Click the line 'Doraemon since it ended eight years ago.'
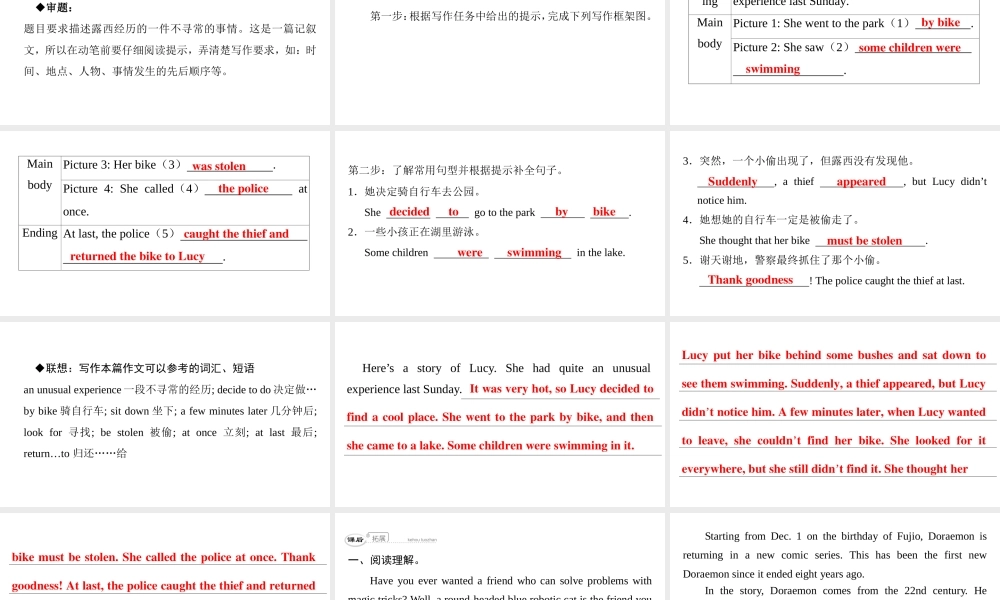1000x600 pixels. (x=774, y=574)
